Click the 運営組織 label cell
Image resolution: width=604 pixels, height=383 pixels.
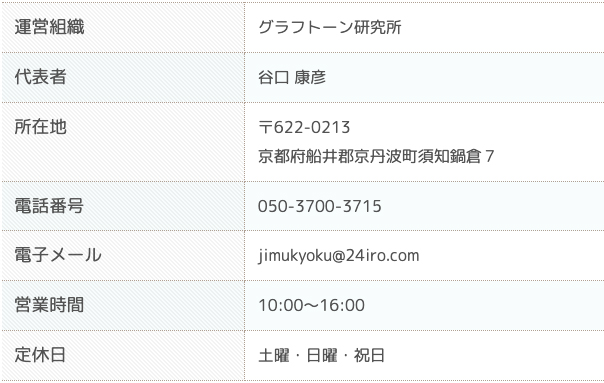(x=123, y=27)
